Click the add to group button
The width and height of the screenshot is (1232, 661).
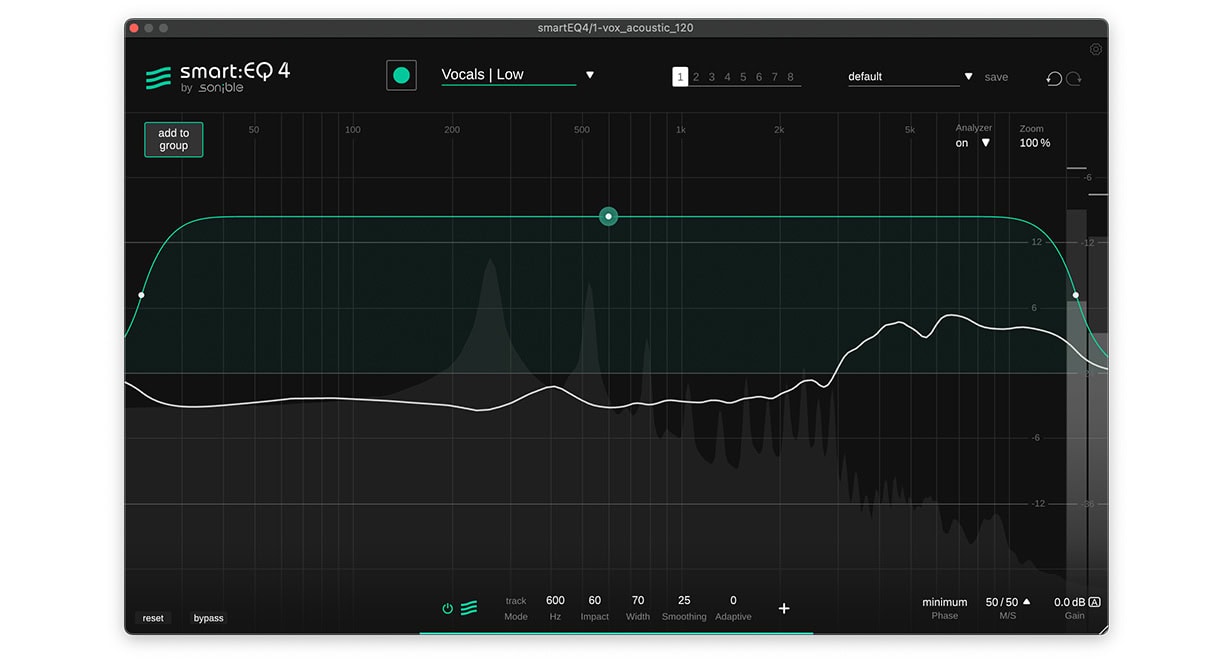coord(174,139)
